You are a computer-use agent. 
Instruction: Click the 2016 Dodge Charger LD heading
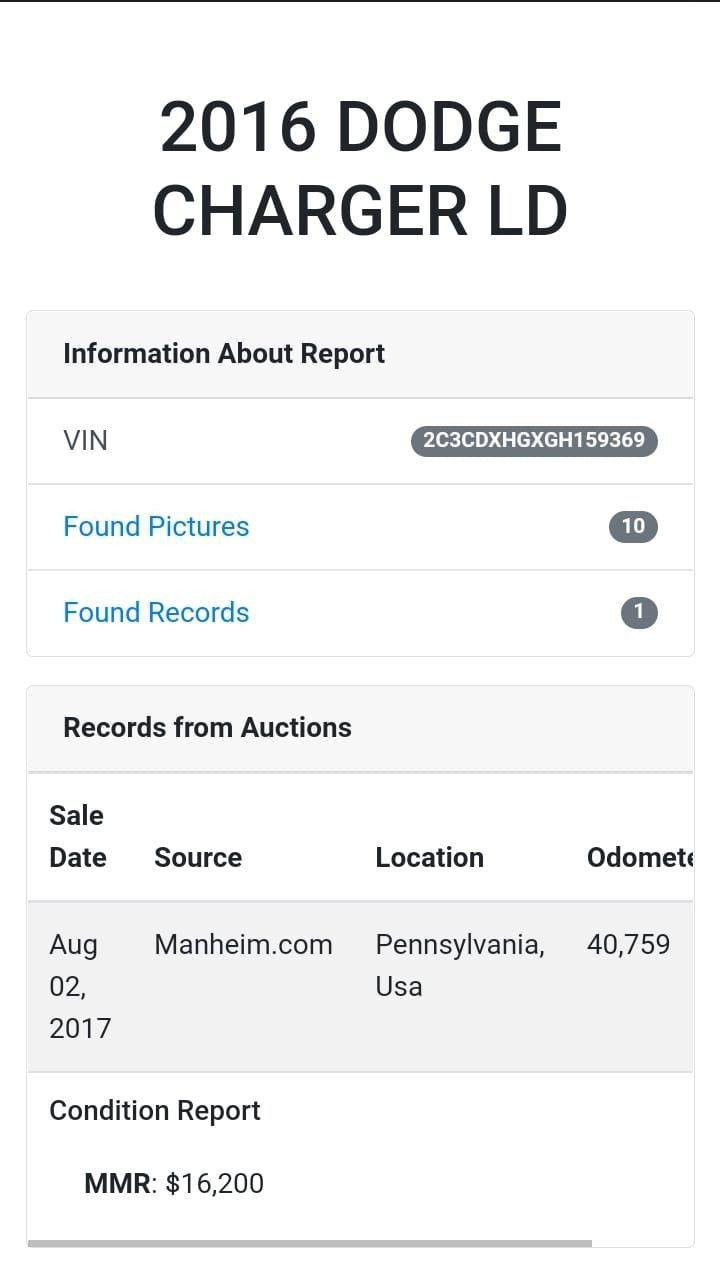(360, 168)
